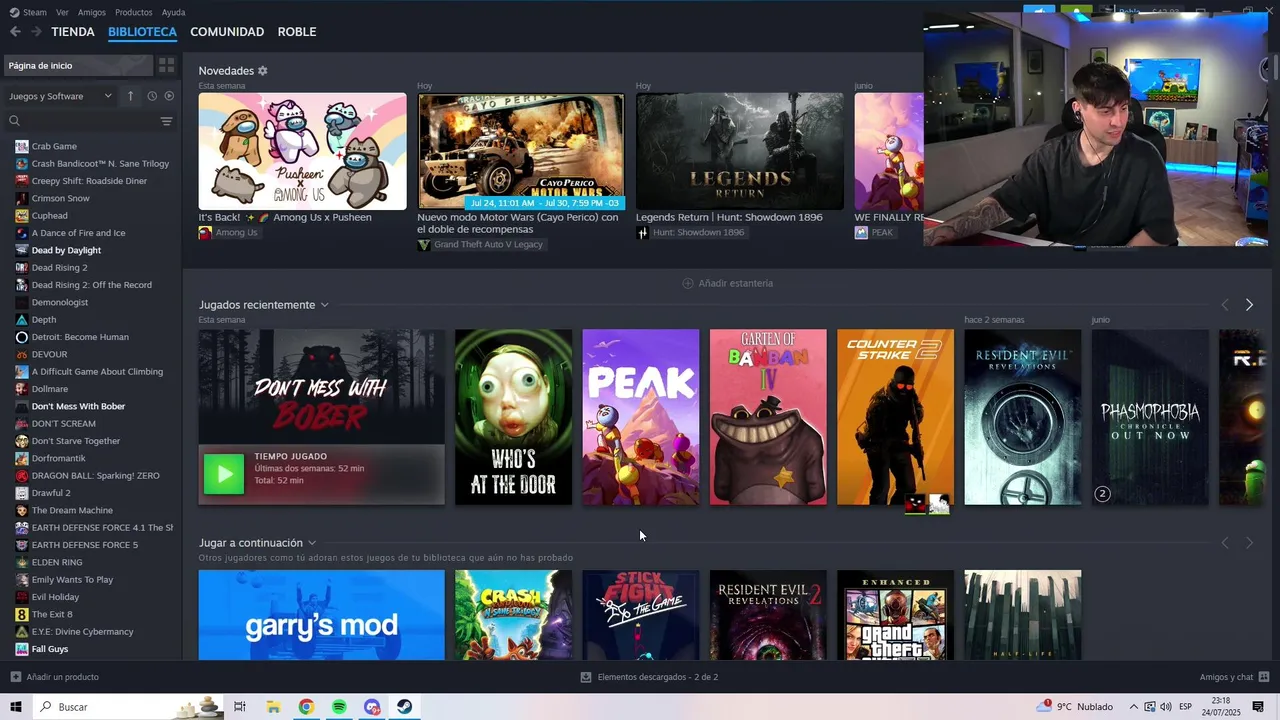The image size is (1280, 720).
Task: Click the library search magnifier icon
Action: (14, 121)
